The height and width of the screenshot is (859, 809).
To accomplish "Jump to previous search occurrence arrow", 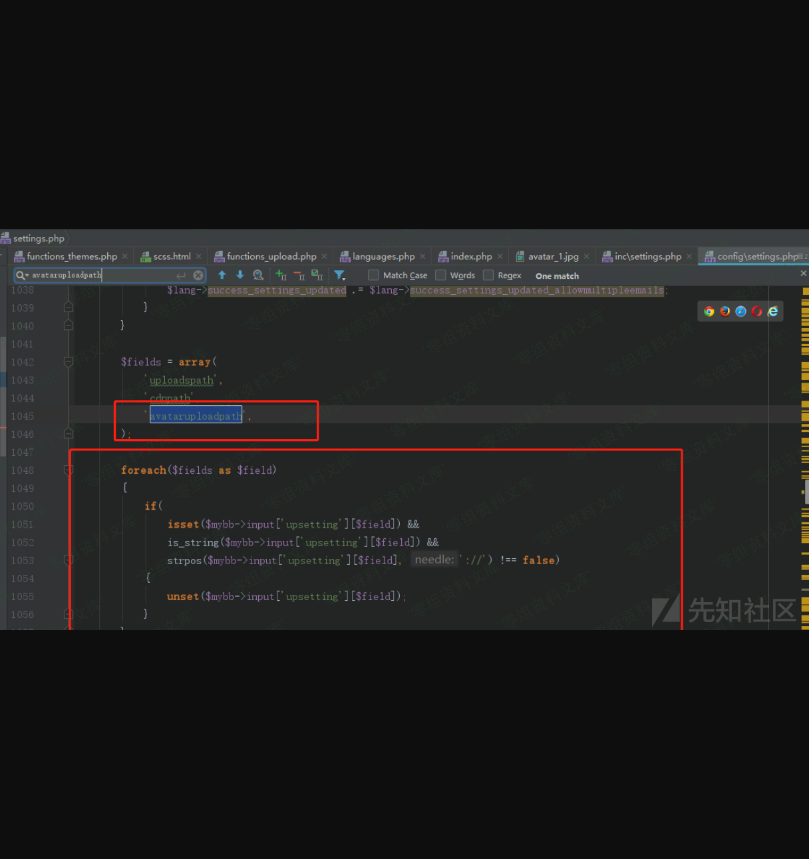I will point(222,275).
